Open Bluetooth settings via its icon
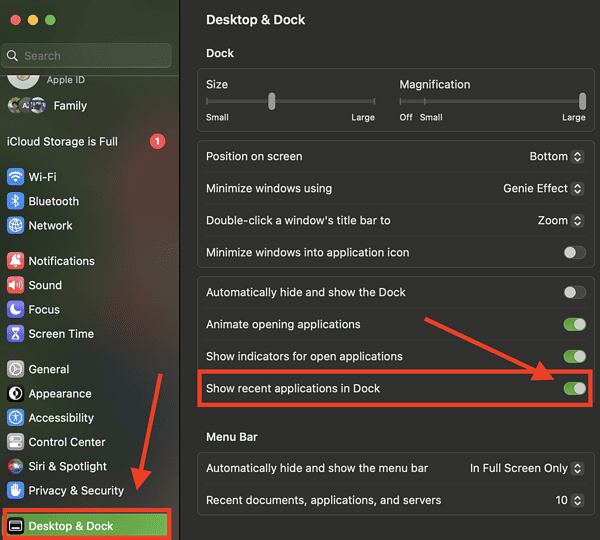 tap(15, 201)
